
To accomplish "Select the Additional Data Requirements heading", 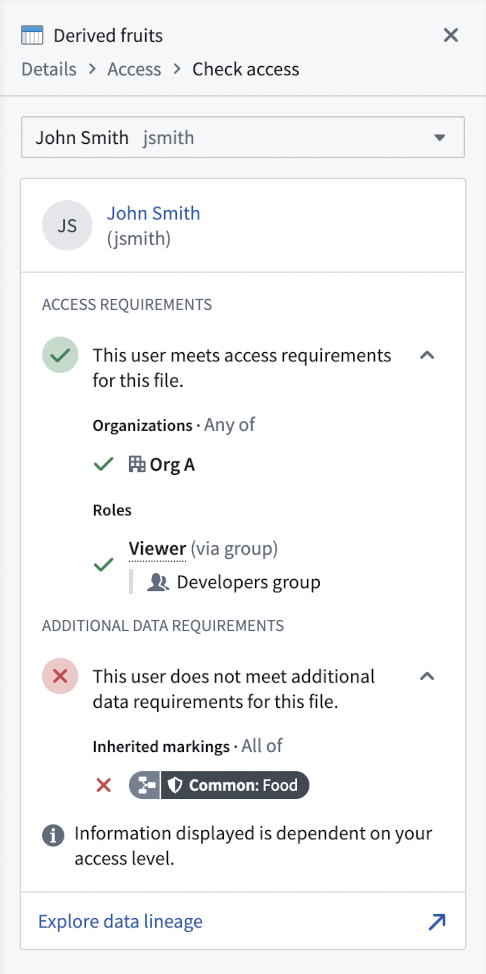I will (x=163, y=626).
